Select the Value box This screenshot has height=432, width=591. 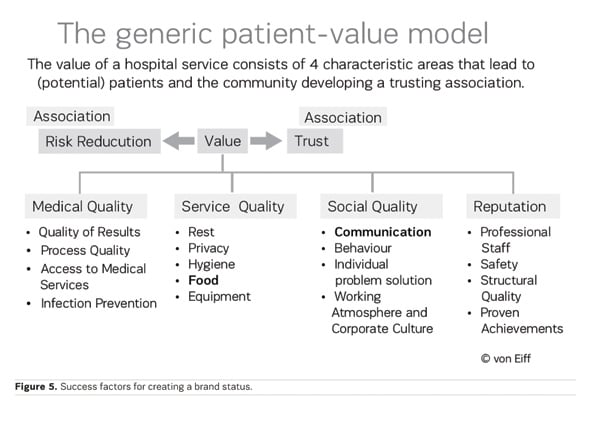pyautogui.click(x=223, y=141)
